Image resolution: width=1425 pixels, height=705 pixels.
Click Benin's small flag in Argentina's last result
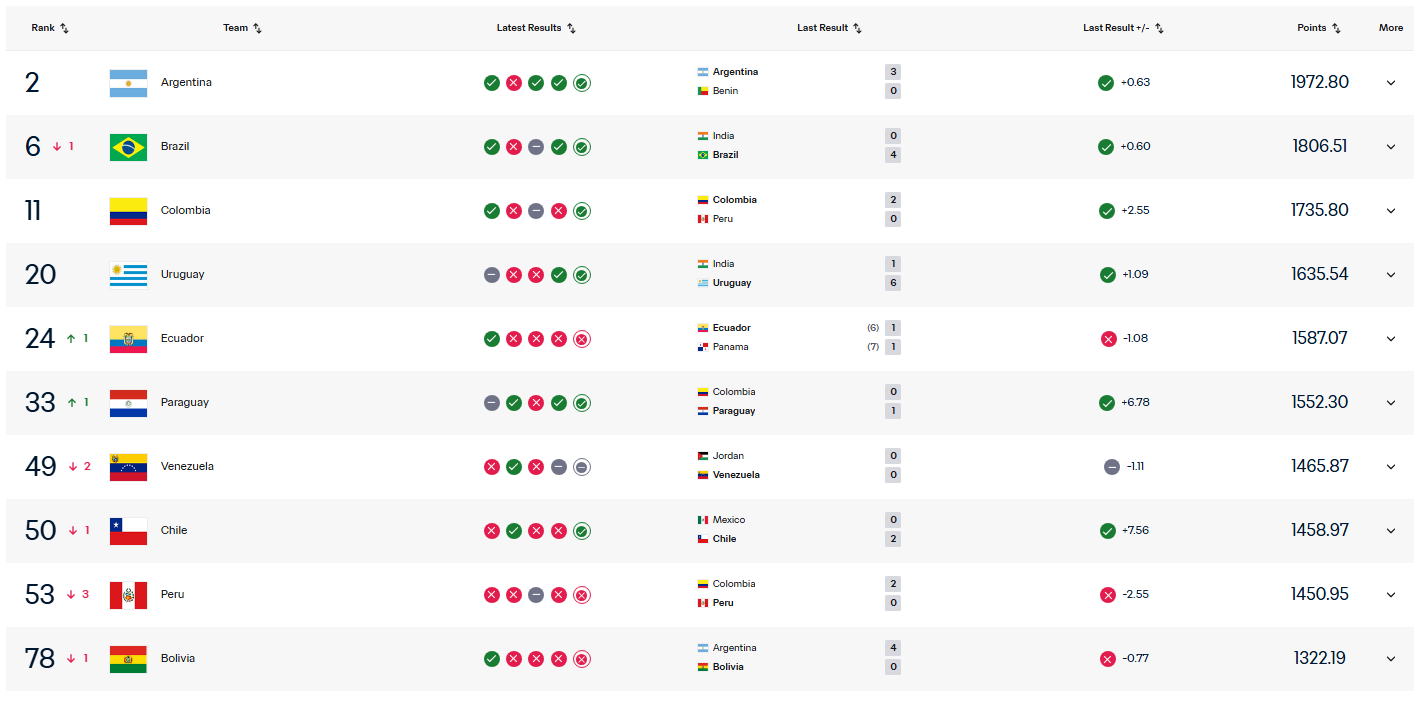[x=703, y=91]
